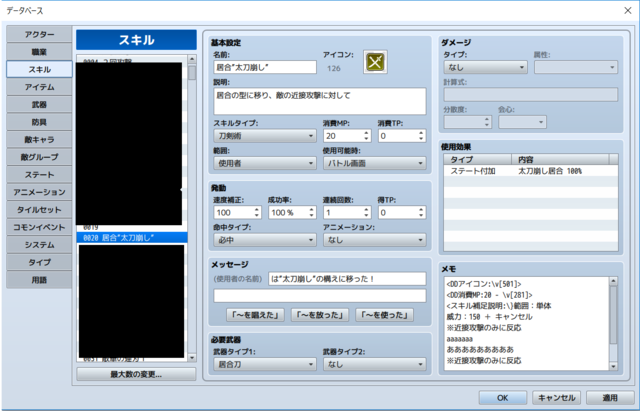This screenshot has height=411, width=640.
Task: Select the ステート付加 effect row
Action: [531, 171]
